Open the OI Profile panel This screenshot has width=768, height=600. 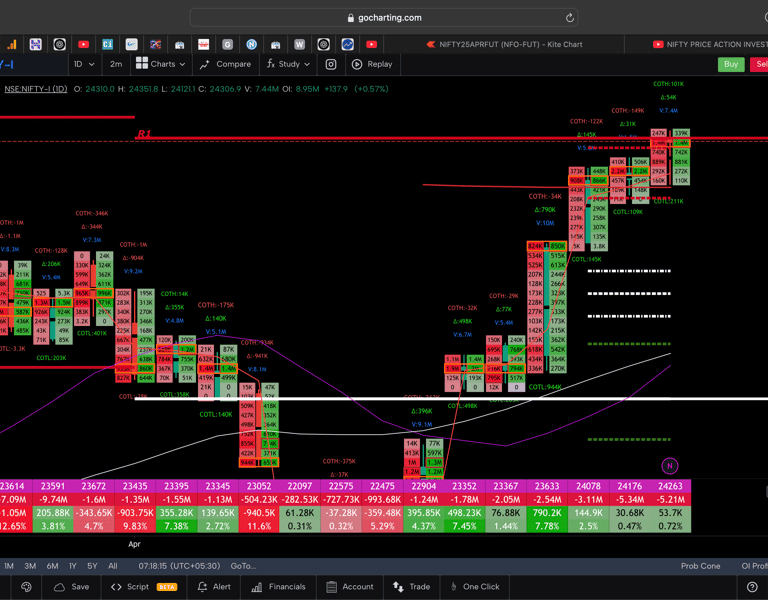[754, 566]
